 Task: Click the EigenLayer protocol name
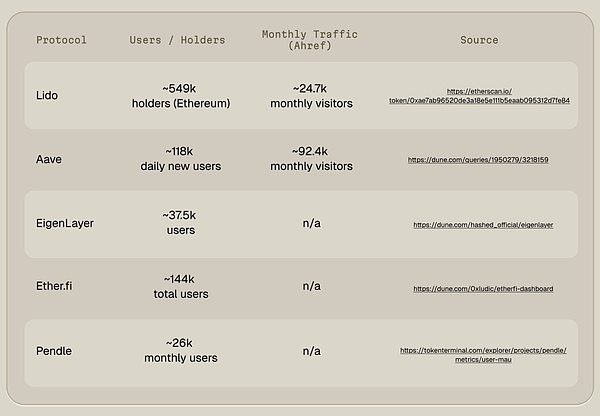coord(65,223)
